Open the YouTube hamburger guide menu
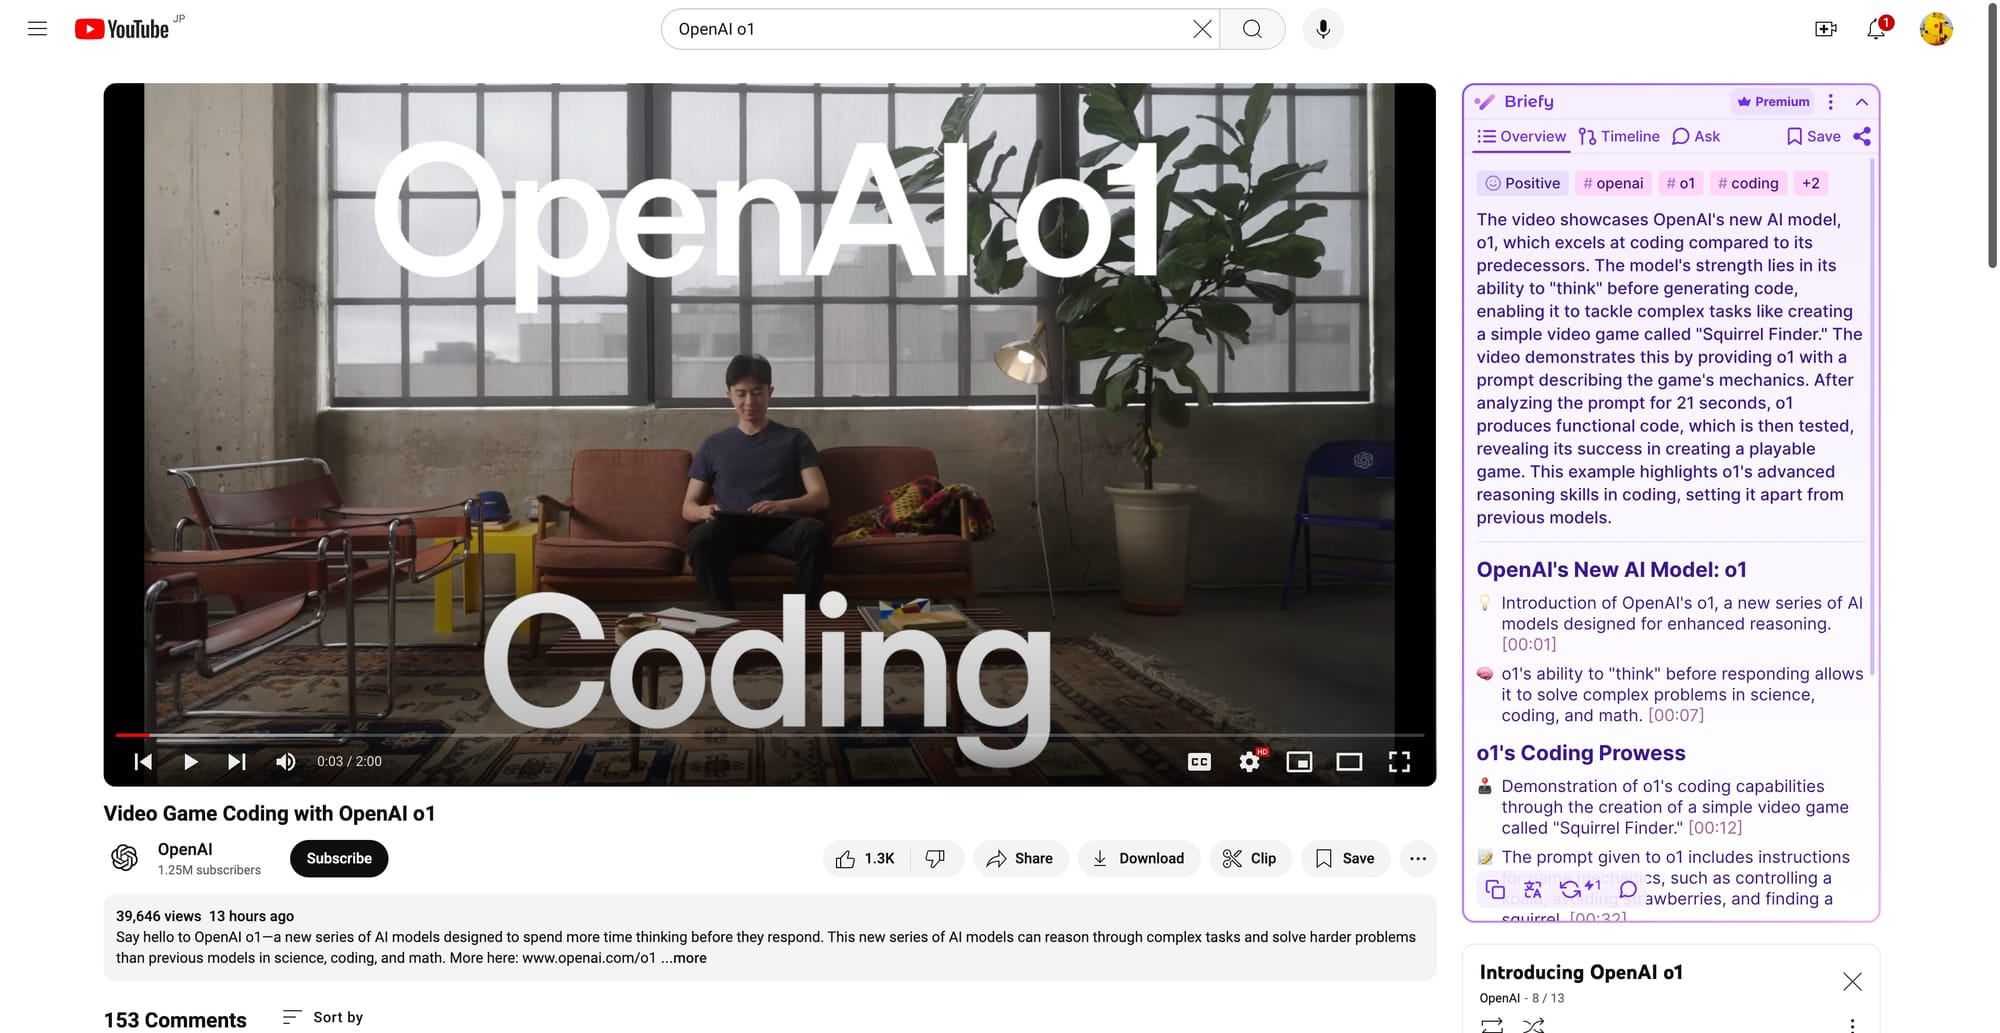 pos(37,29)
